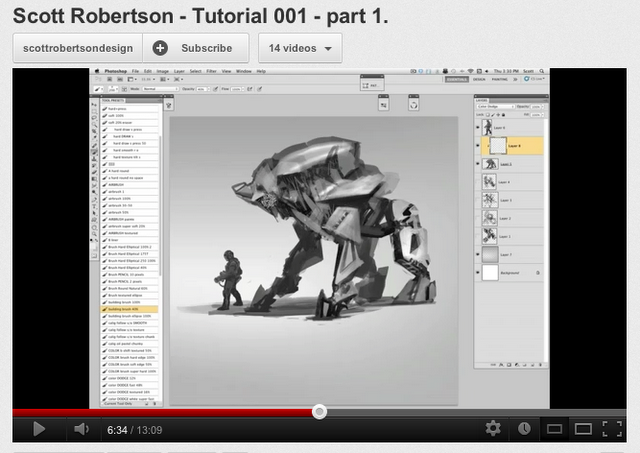640x453 pixels.
Task: Select the Layer 6 thumbnail
Action: pos(488,128)
